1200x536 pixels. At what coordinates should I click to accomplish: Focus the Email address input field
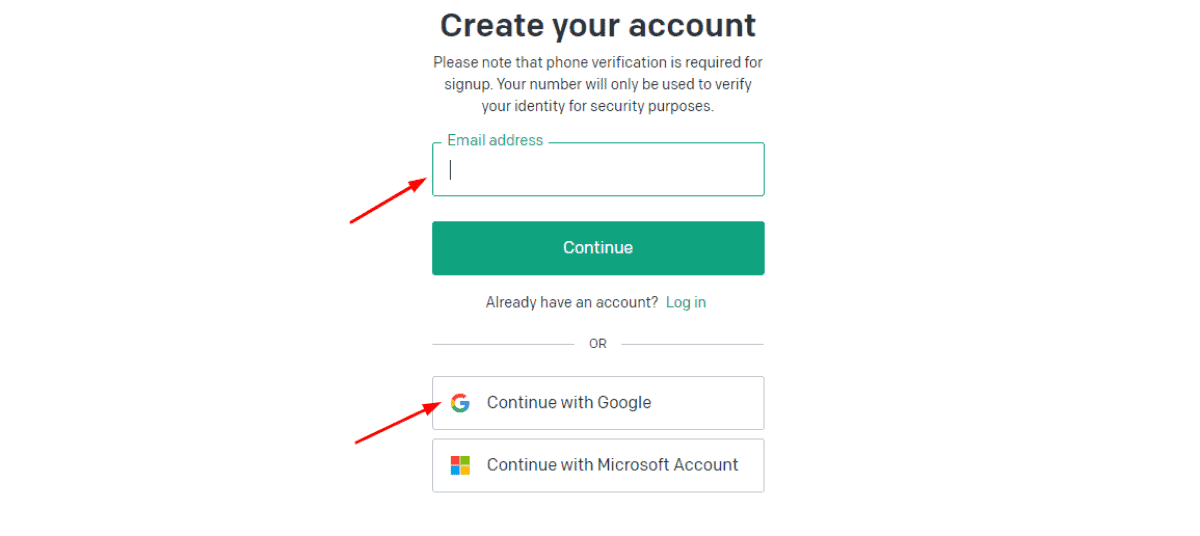click(x=598, y=169)
